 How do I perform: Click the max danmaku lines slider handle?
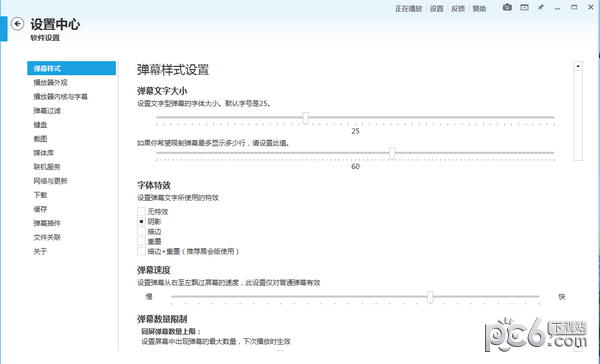pos(392,153)
